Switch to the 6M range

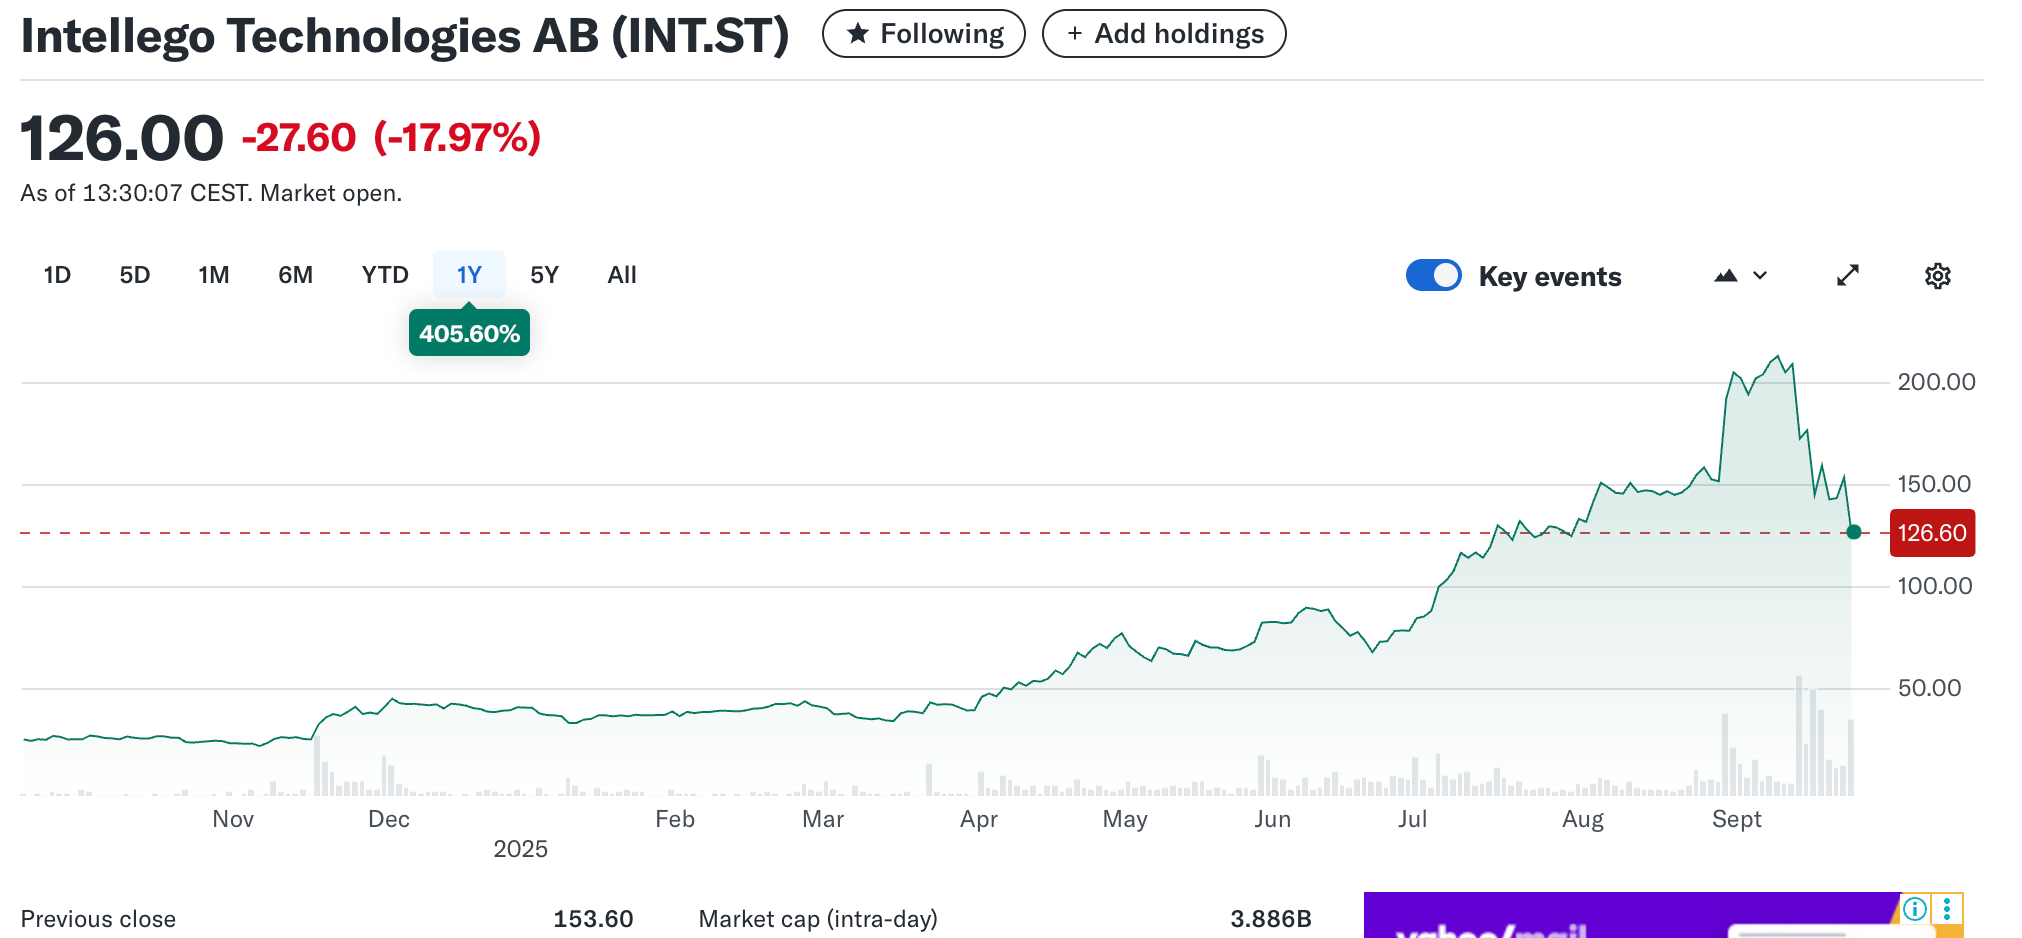click(295, 275)
